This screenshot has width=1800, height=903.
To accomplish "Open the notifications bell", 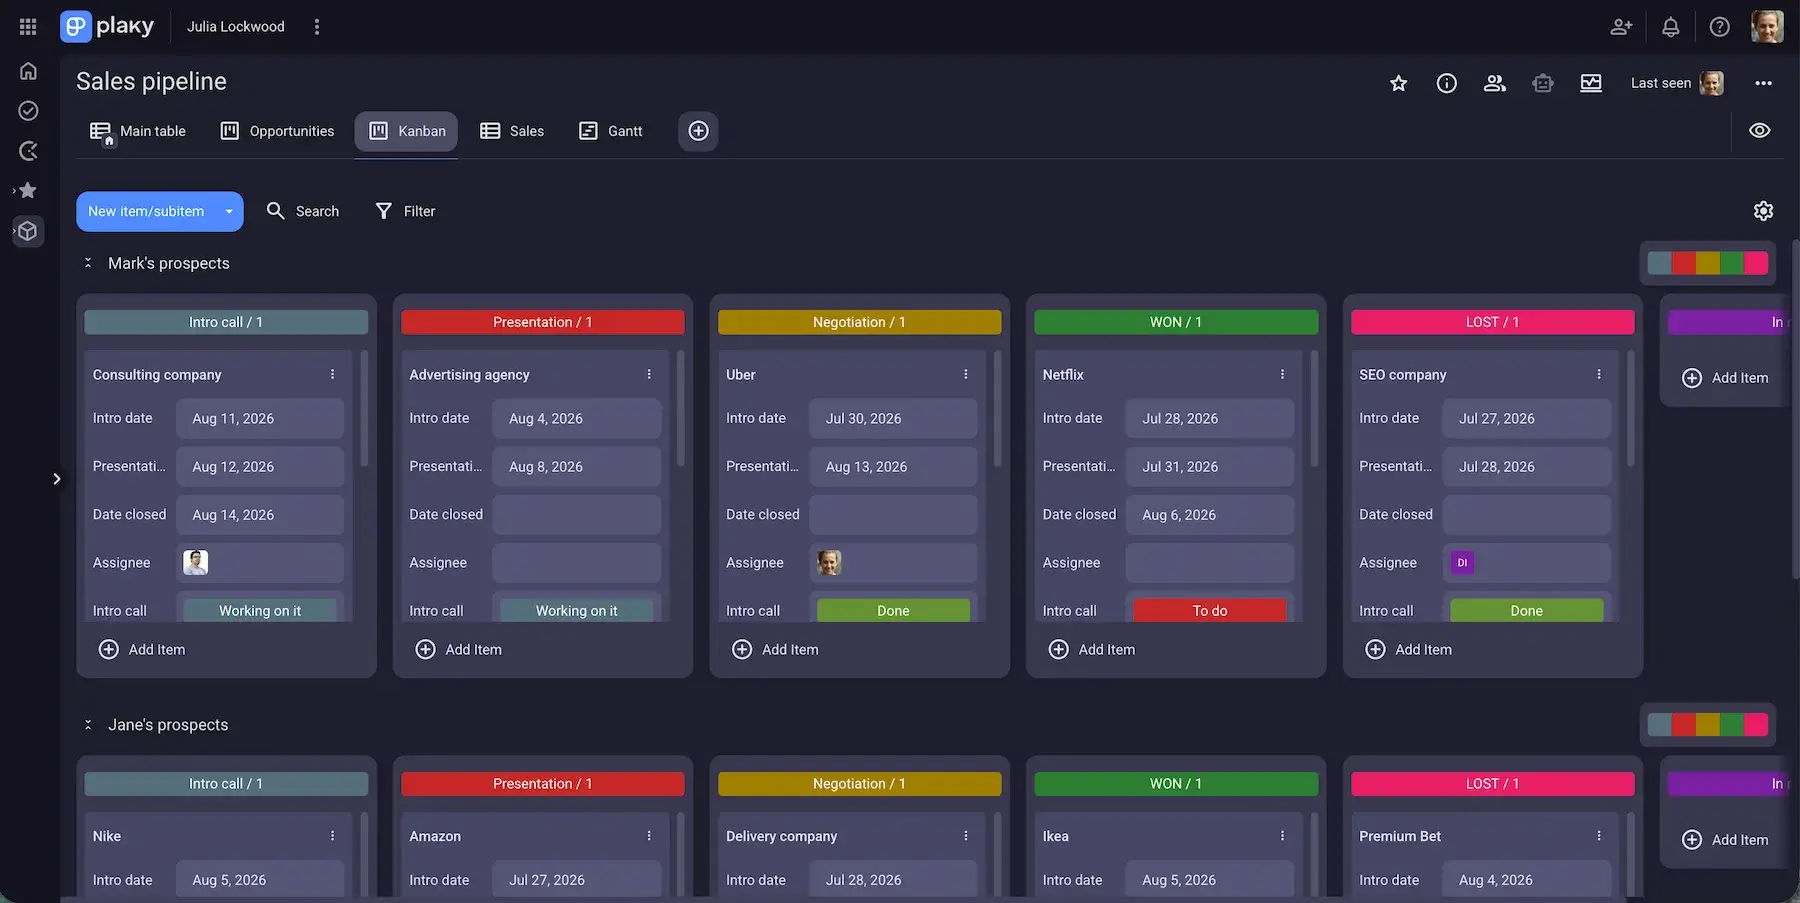I will coord(1670,27).
